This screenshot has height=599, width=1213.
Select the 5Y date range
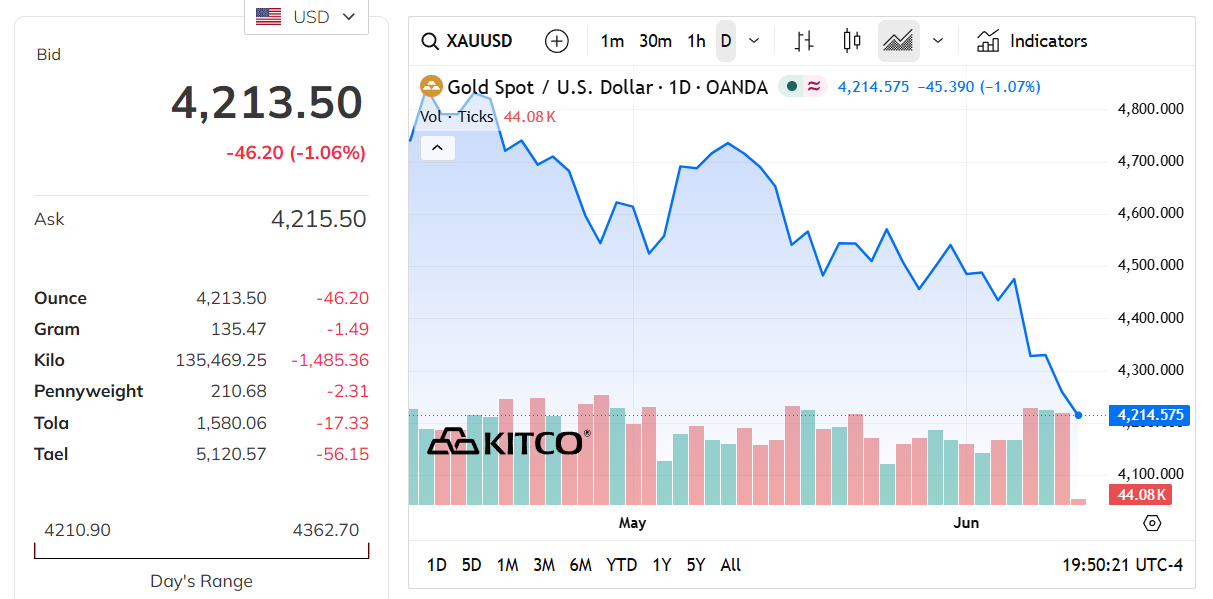pyautogui.click(x=696, y=565)
